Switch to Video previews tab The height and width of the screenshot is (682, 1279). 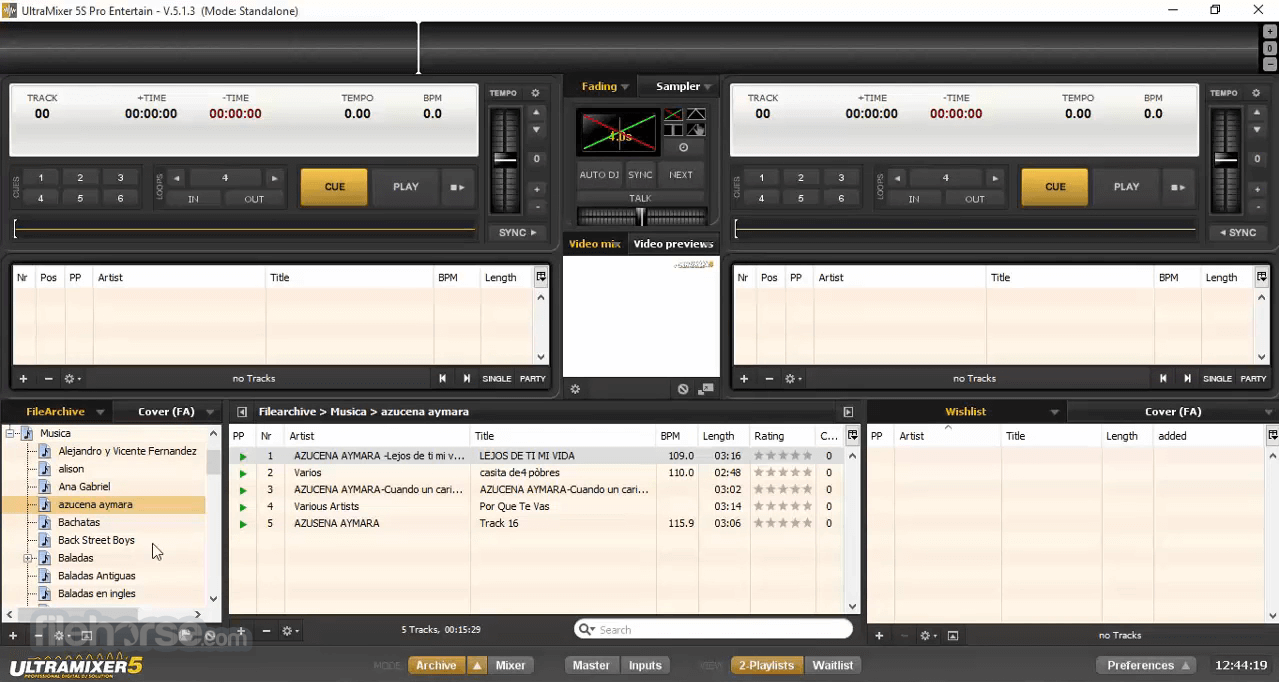pyautogui.click(x=673, y=244)
